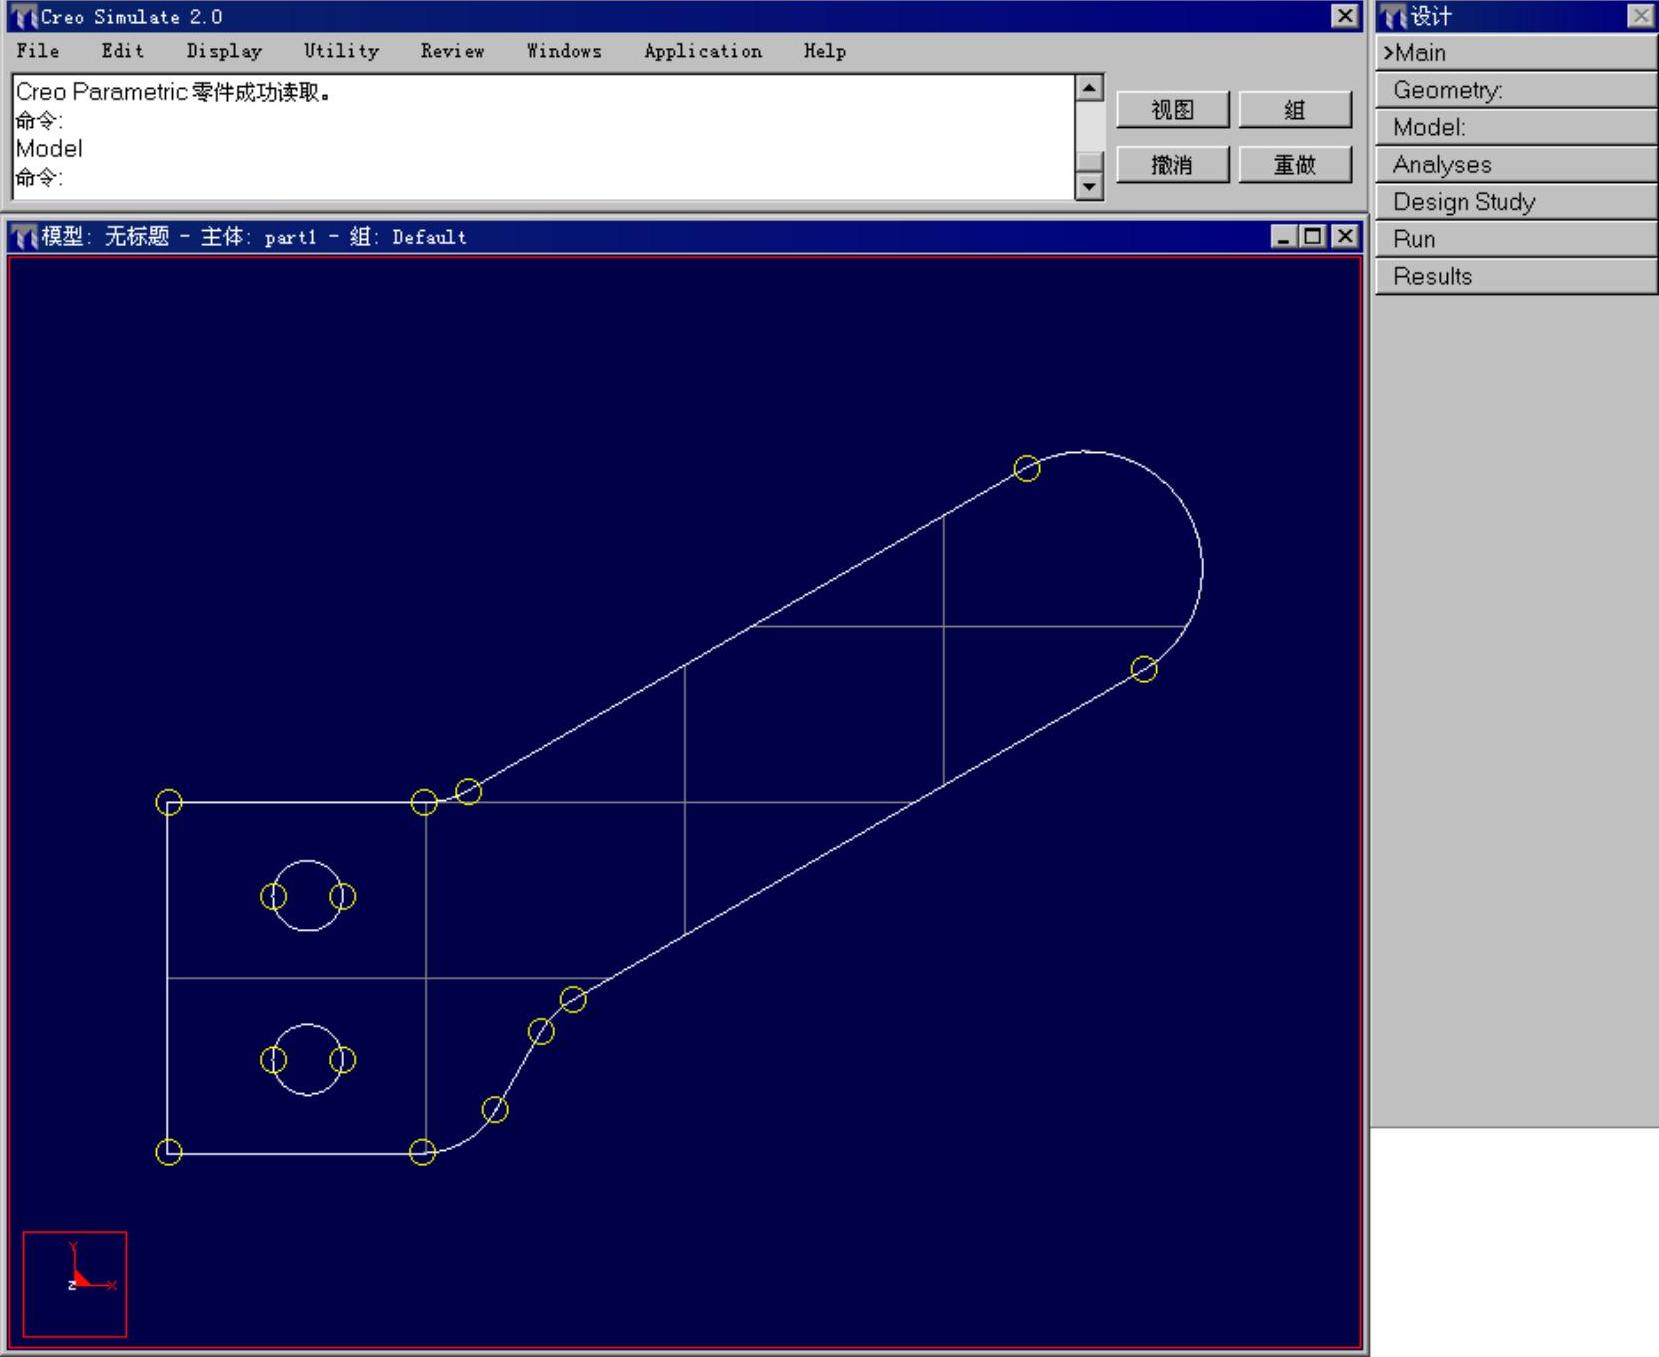Open the Geometry option in design panel
Viewport: 1659px width, 1357px height.
pyautogui.click(x=1516, y=90)
